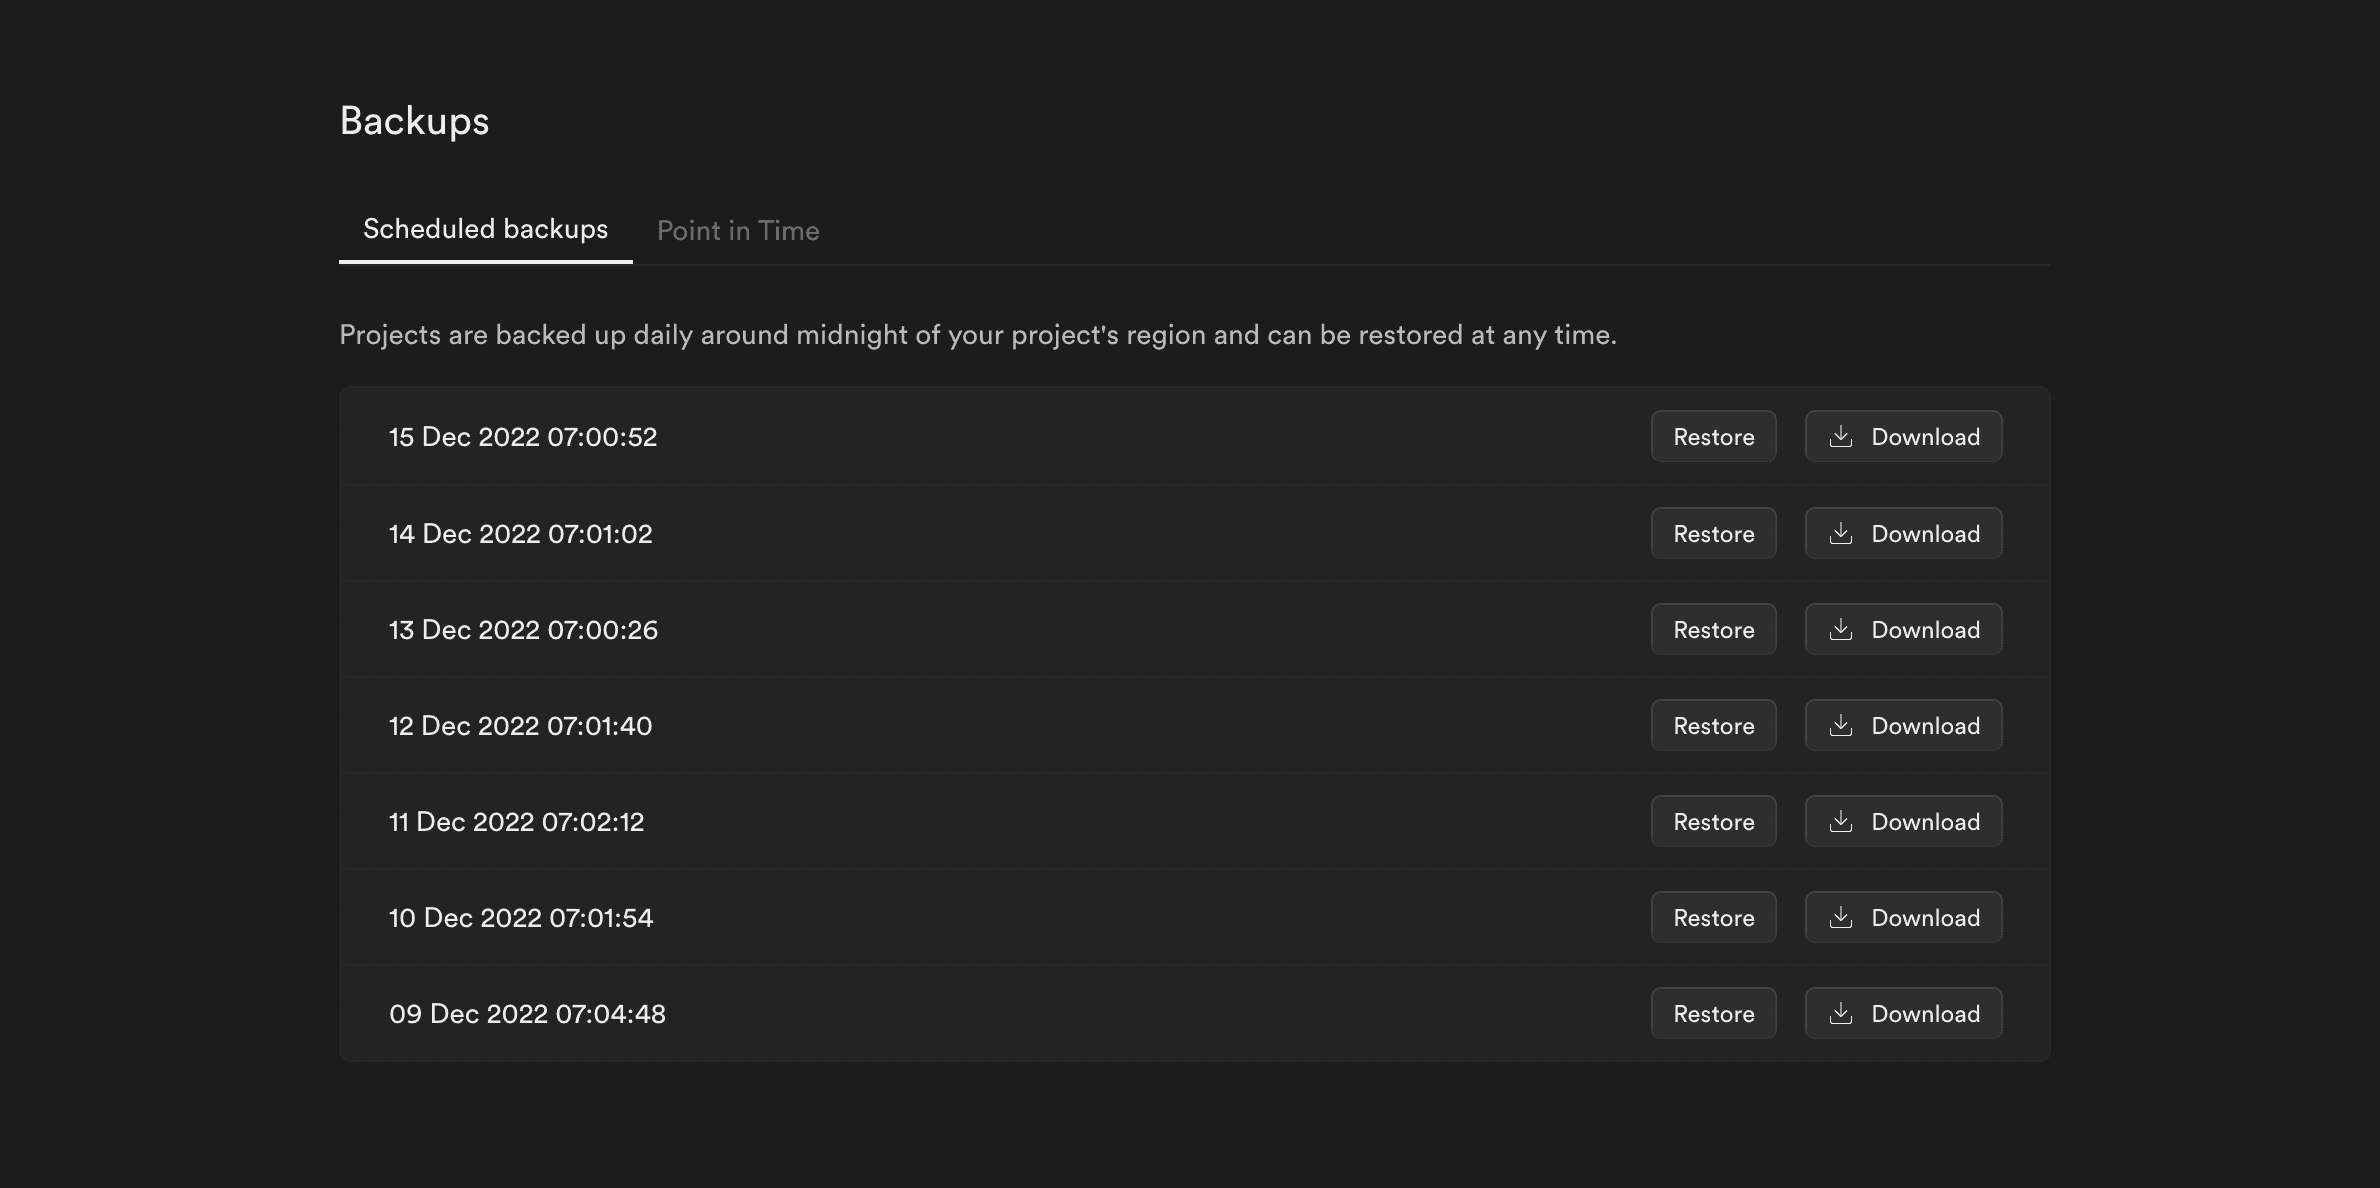Restore the 12 Dec 2022 backup

pyautogui.click(x=1713, y=725)
